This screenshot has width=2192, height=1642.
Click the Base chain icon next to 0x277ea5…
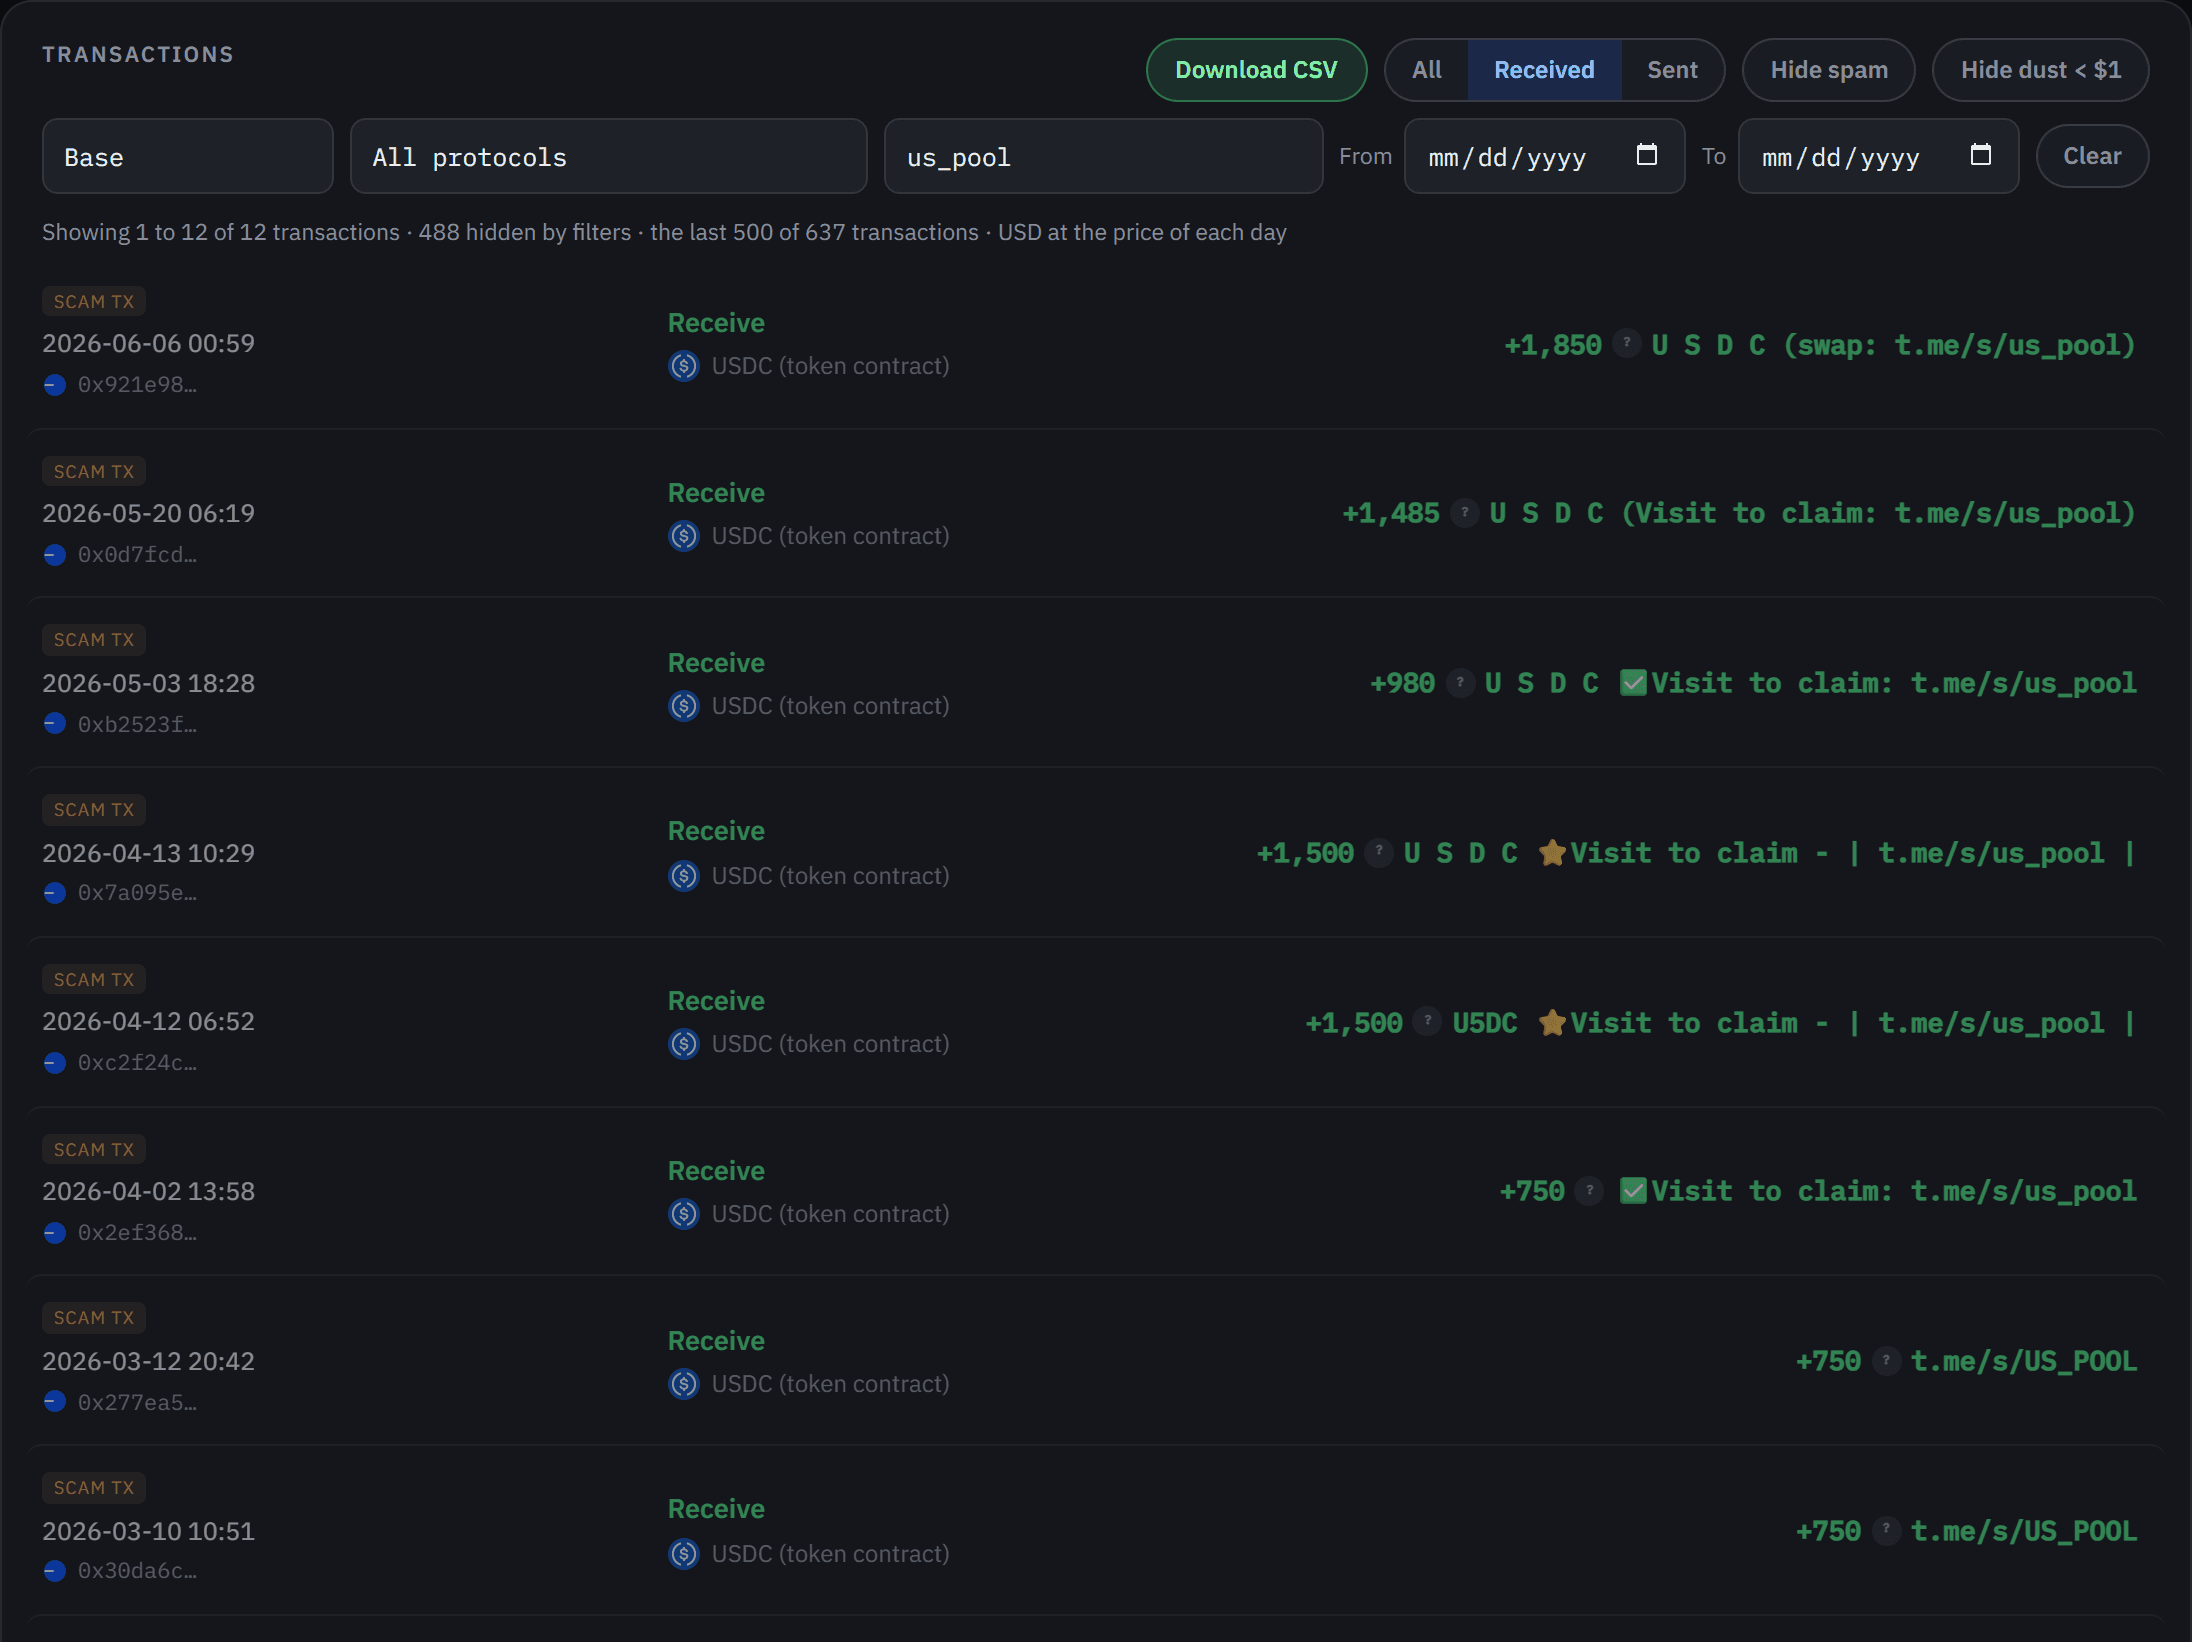point(55,1402)
